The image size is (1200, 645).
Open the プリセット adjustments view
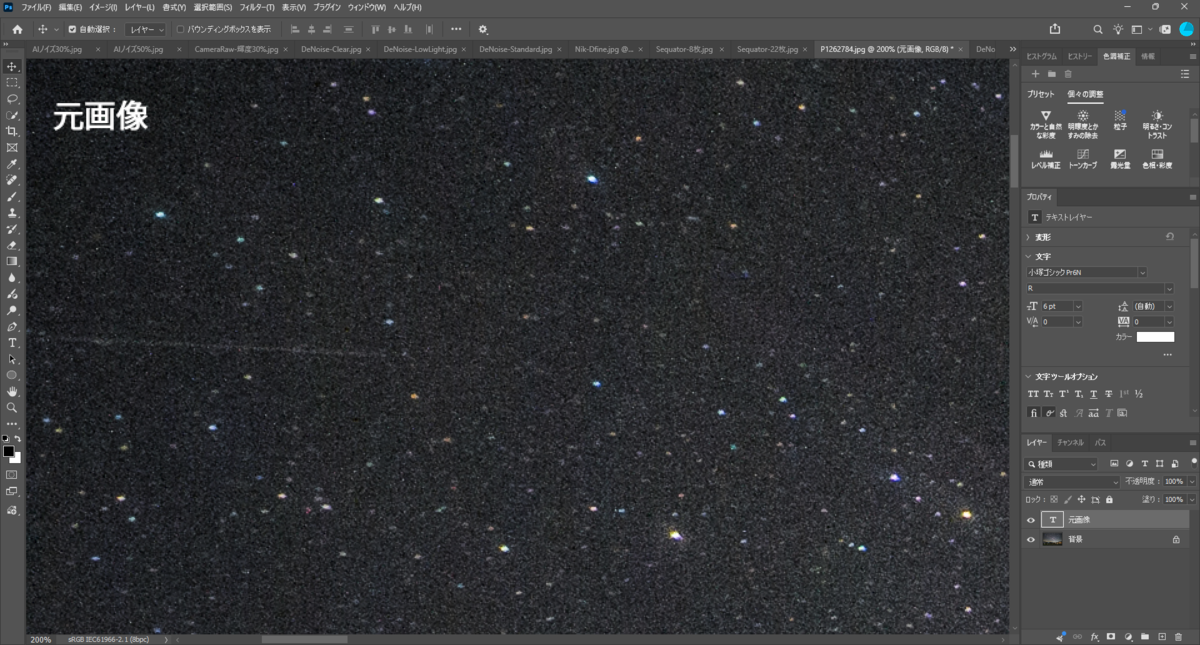tap(1041, 94)
